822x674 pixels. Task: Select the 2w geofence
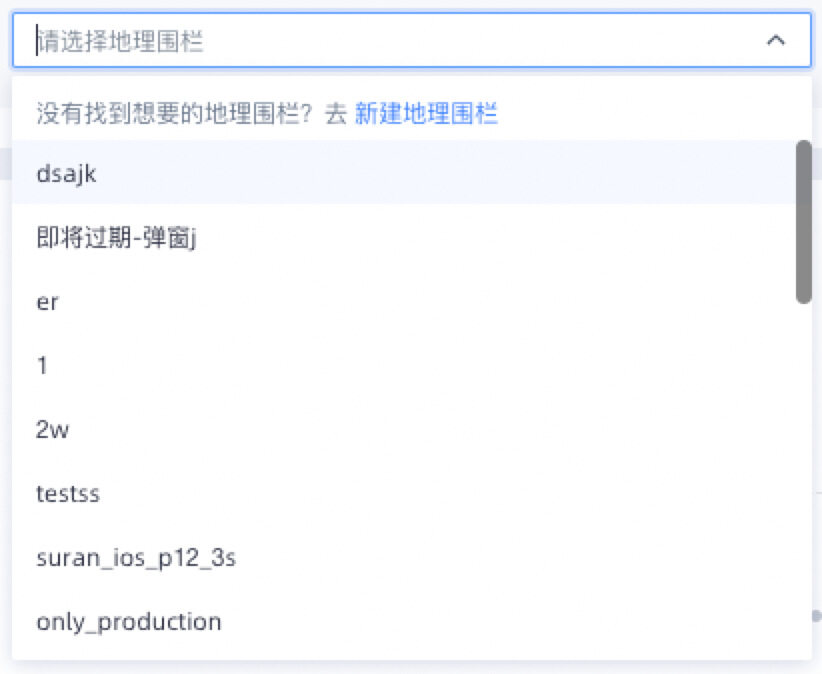(x=52, y=430)
